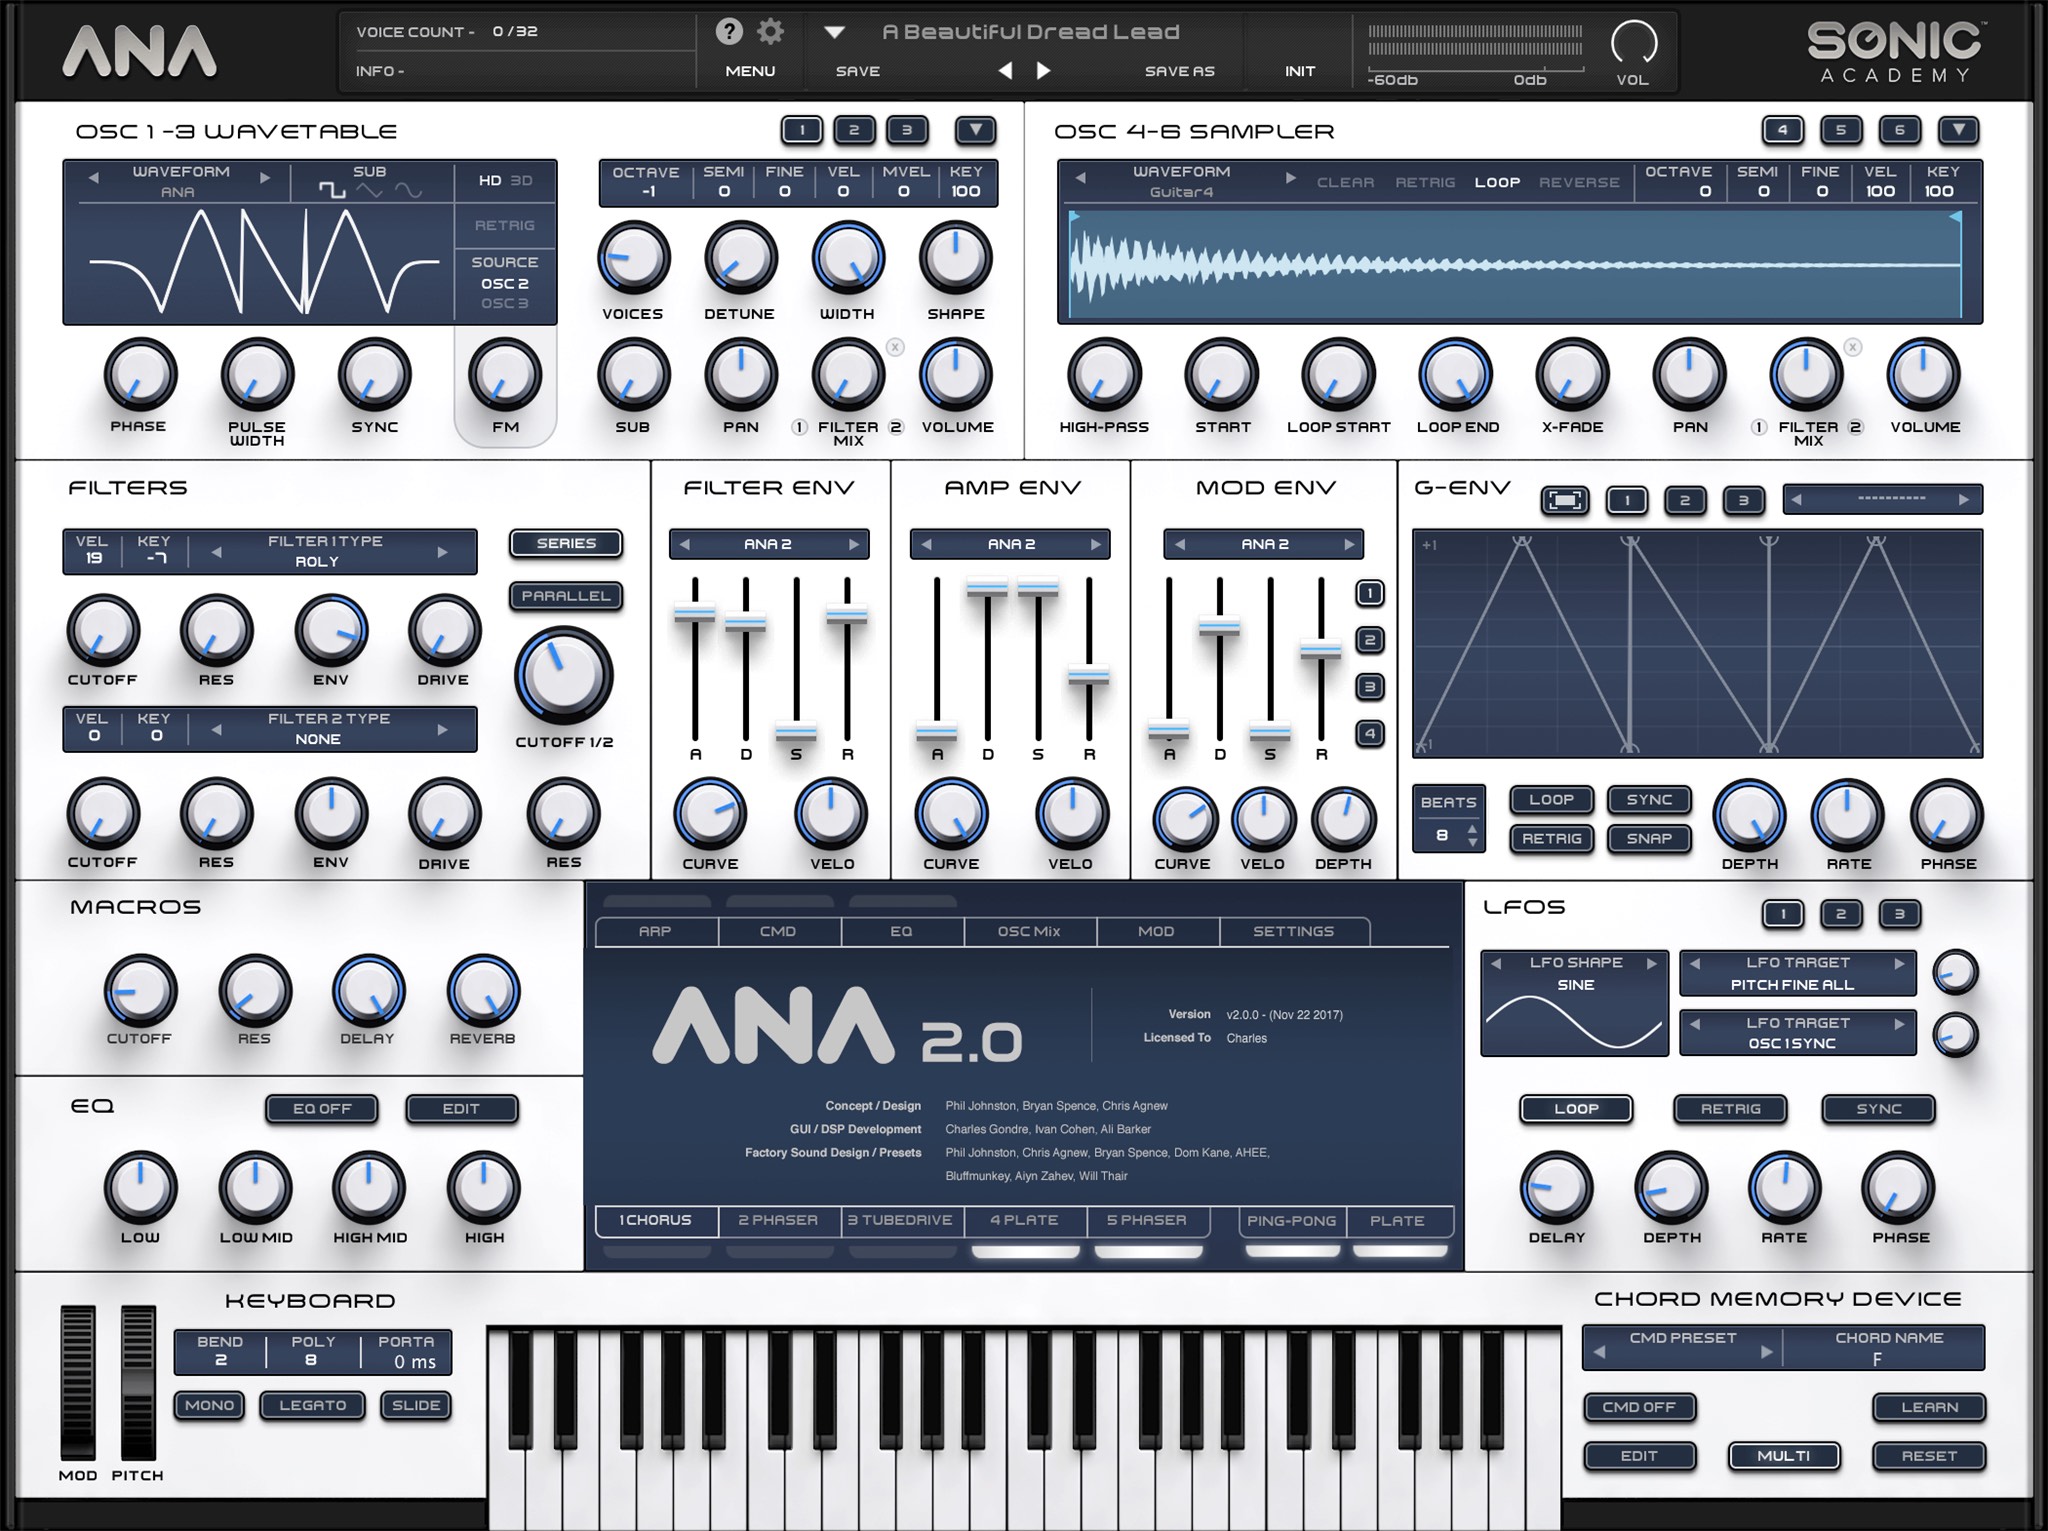This screenshot has width=2048, height=1531.
Task: Switch to the ARP tab
Action: [x=657, y=931]
